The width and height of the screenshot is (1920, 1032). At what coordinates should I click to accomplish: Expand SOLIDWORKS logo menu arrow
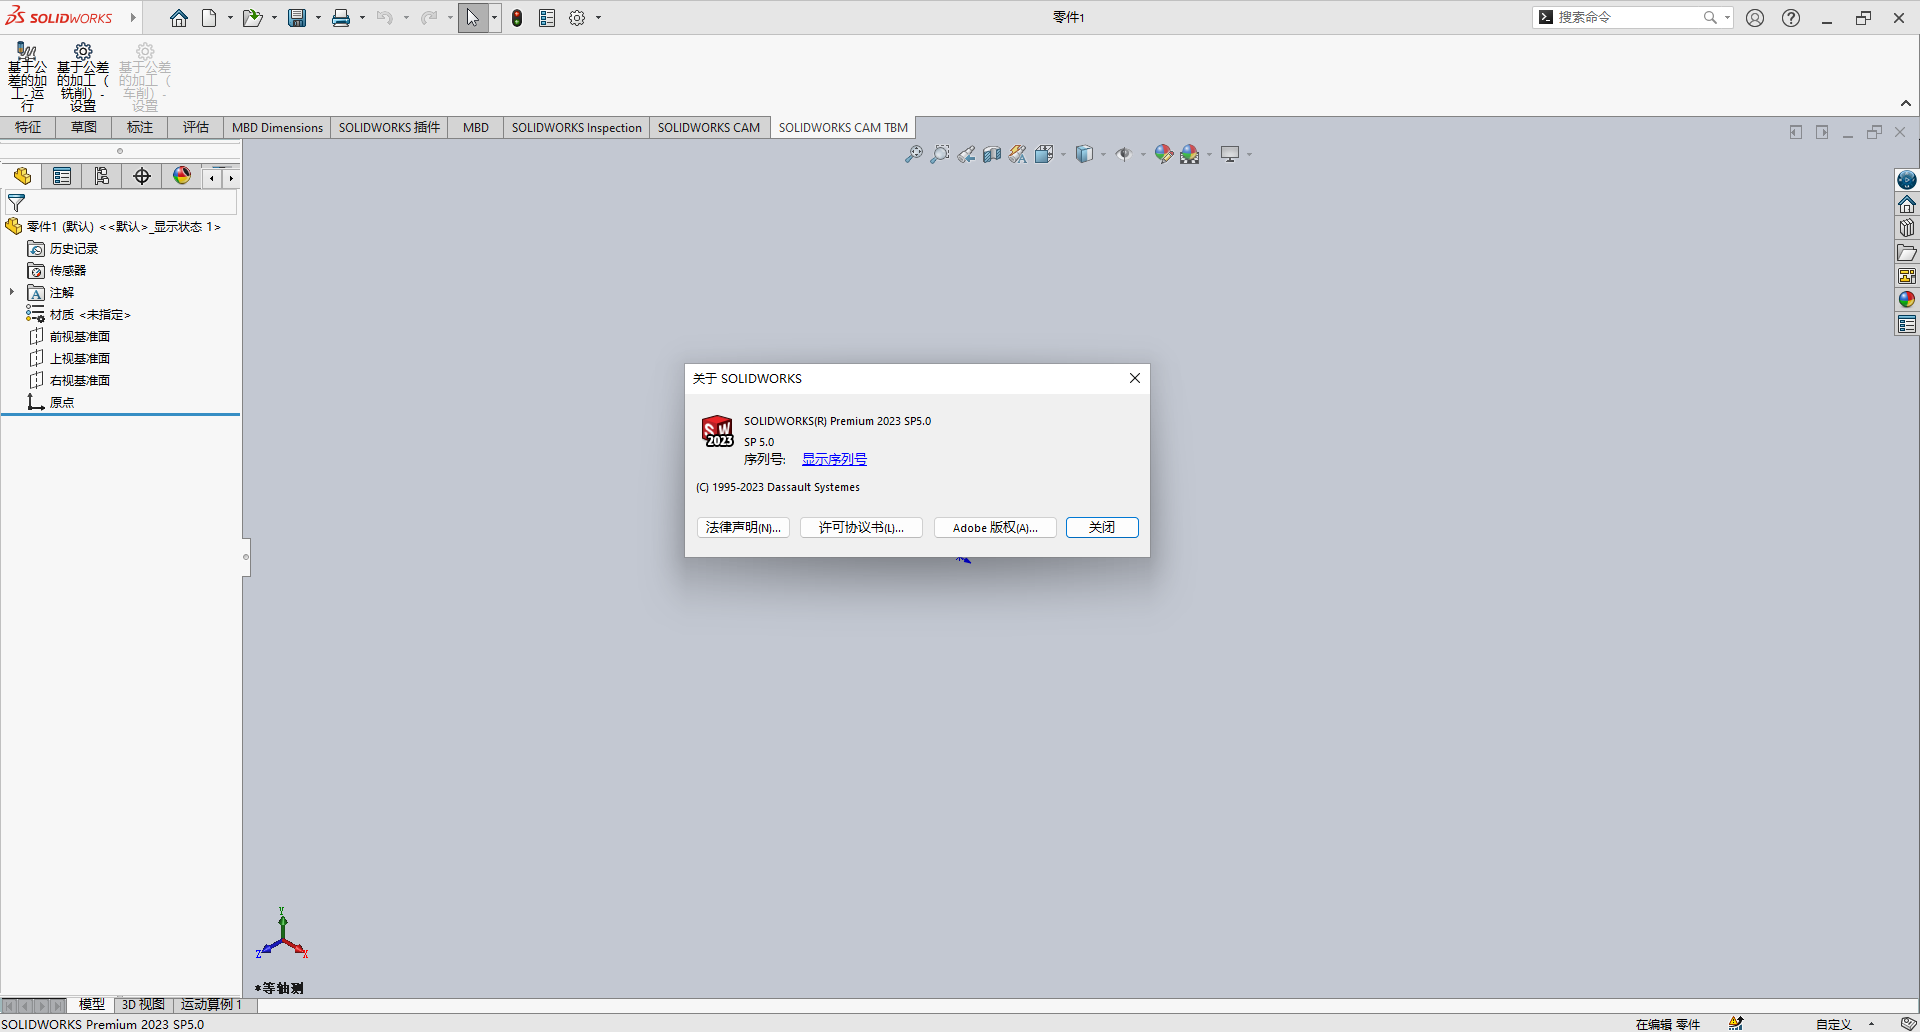(x=132, y=18)
